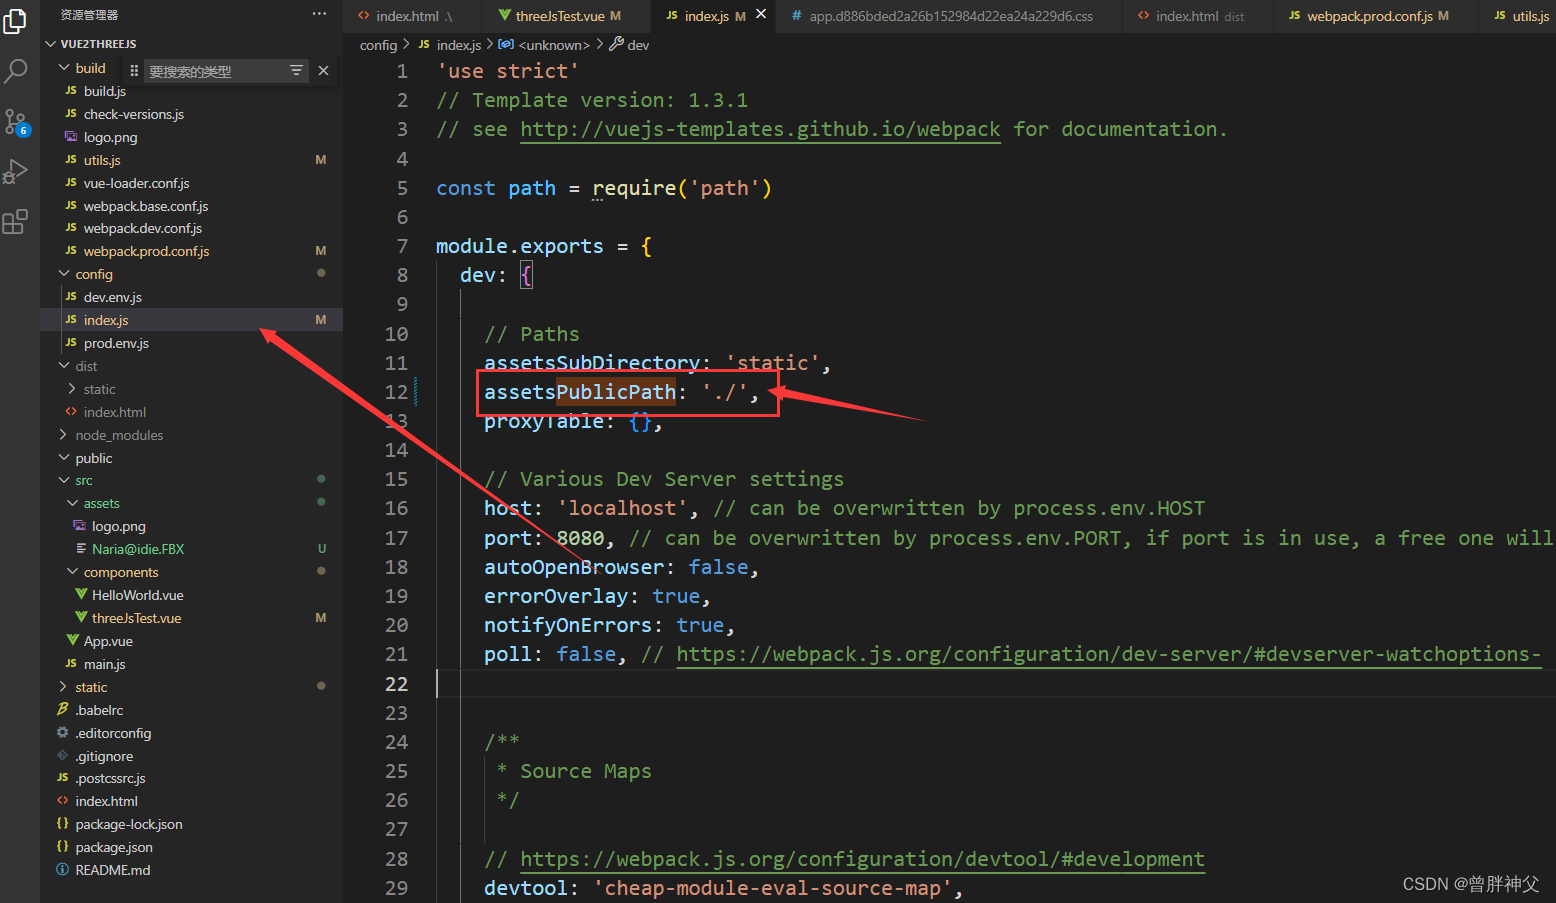Open utils.js in the explorer tree

[102, 160]
